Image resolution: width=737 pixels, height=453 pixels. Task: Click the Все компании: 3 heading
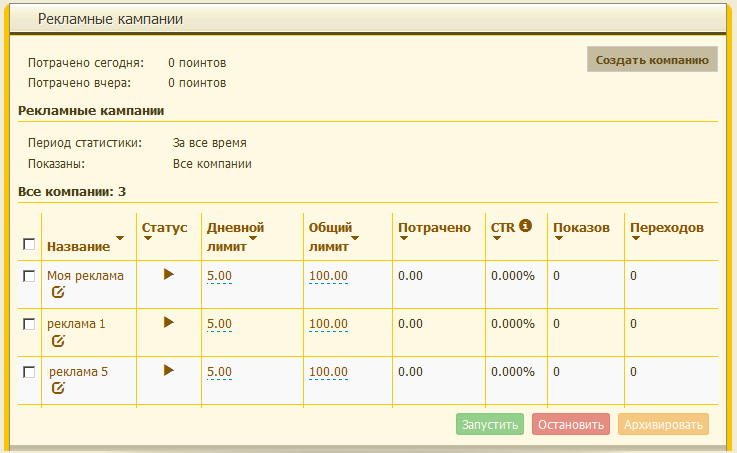72,192
